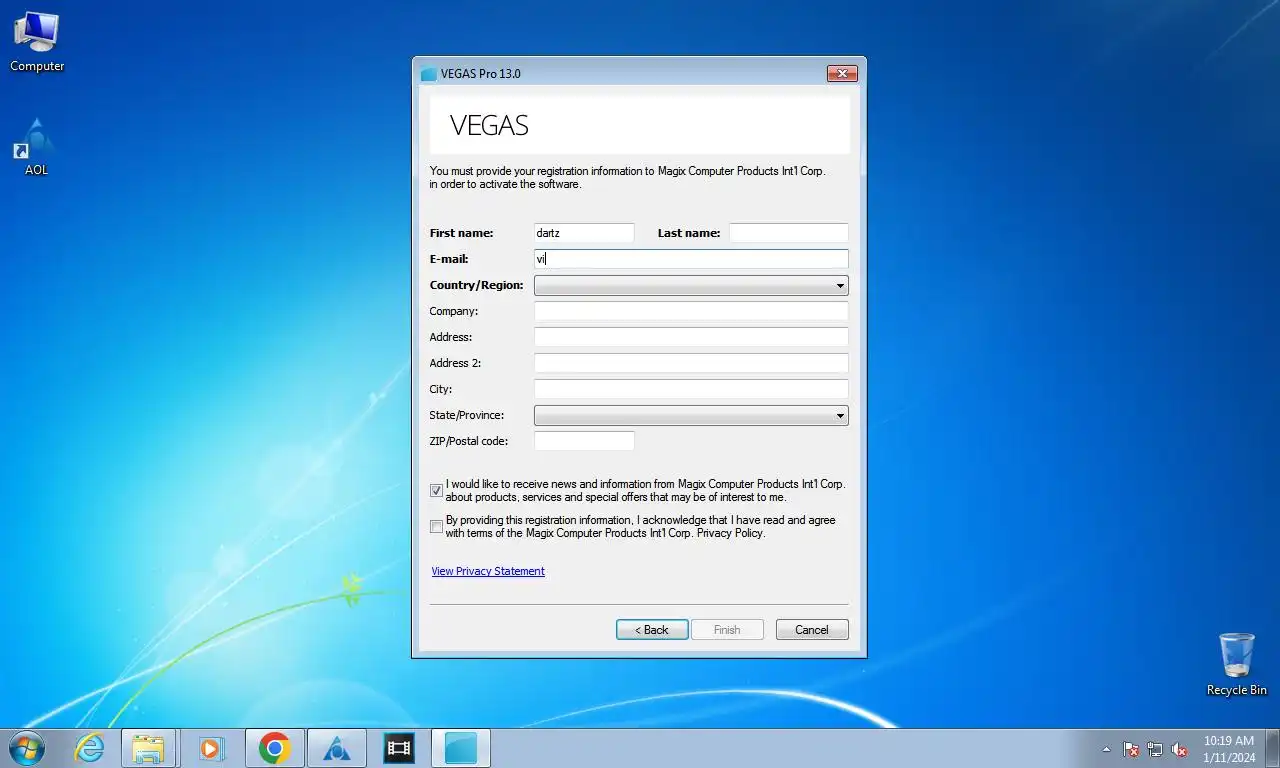Image resolution: width=1280 pixels, height=768 pixels.
Task: Click the Company field
Action: tap(691, 311)
